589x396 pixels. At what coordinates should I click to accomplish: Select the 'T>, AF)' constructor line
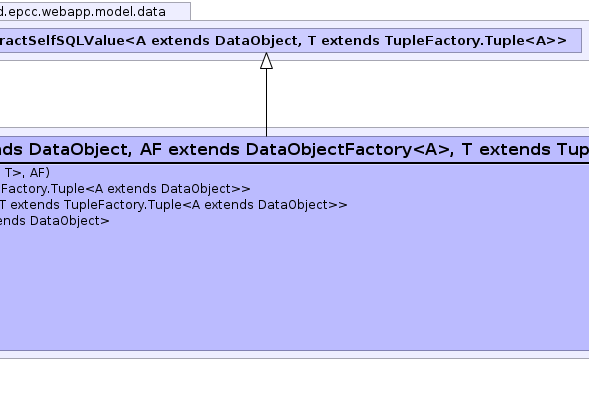click(27, 172)
